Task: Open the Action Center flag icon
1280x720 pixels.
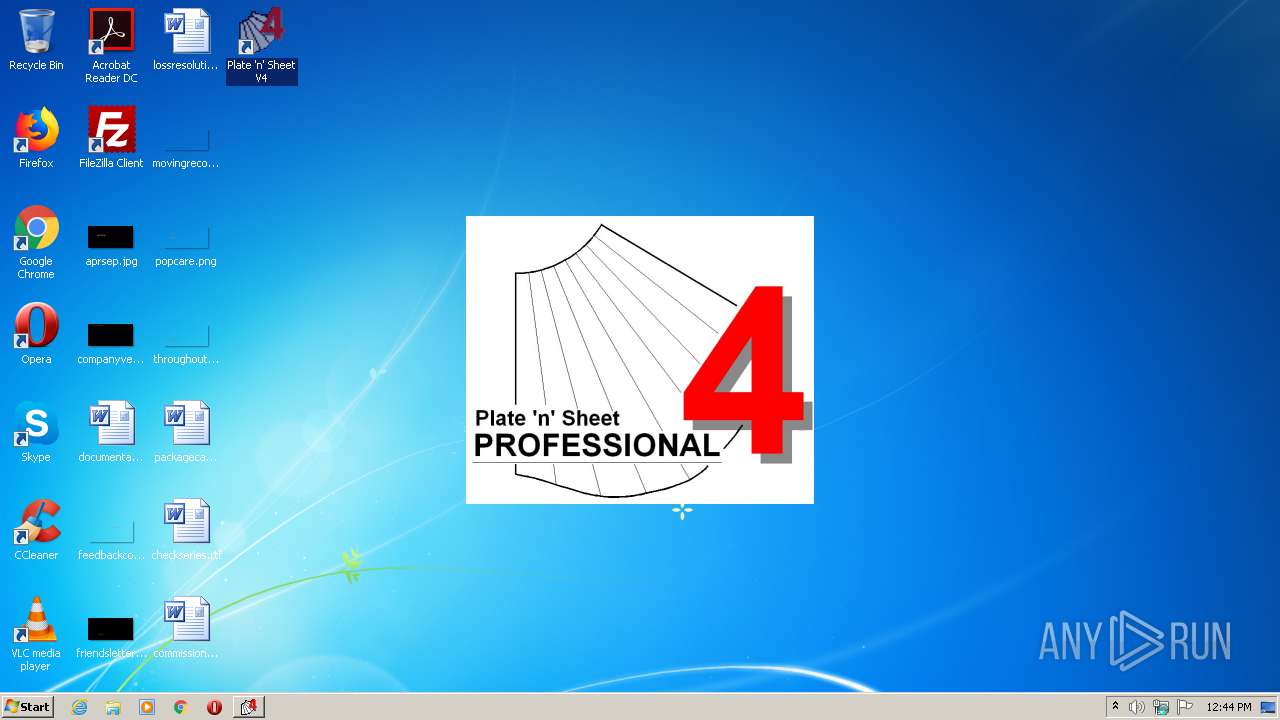Action: [1185, 707]
